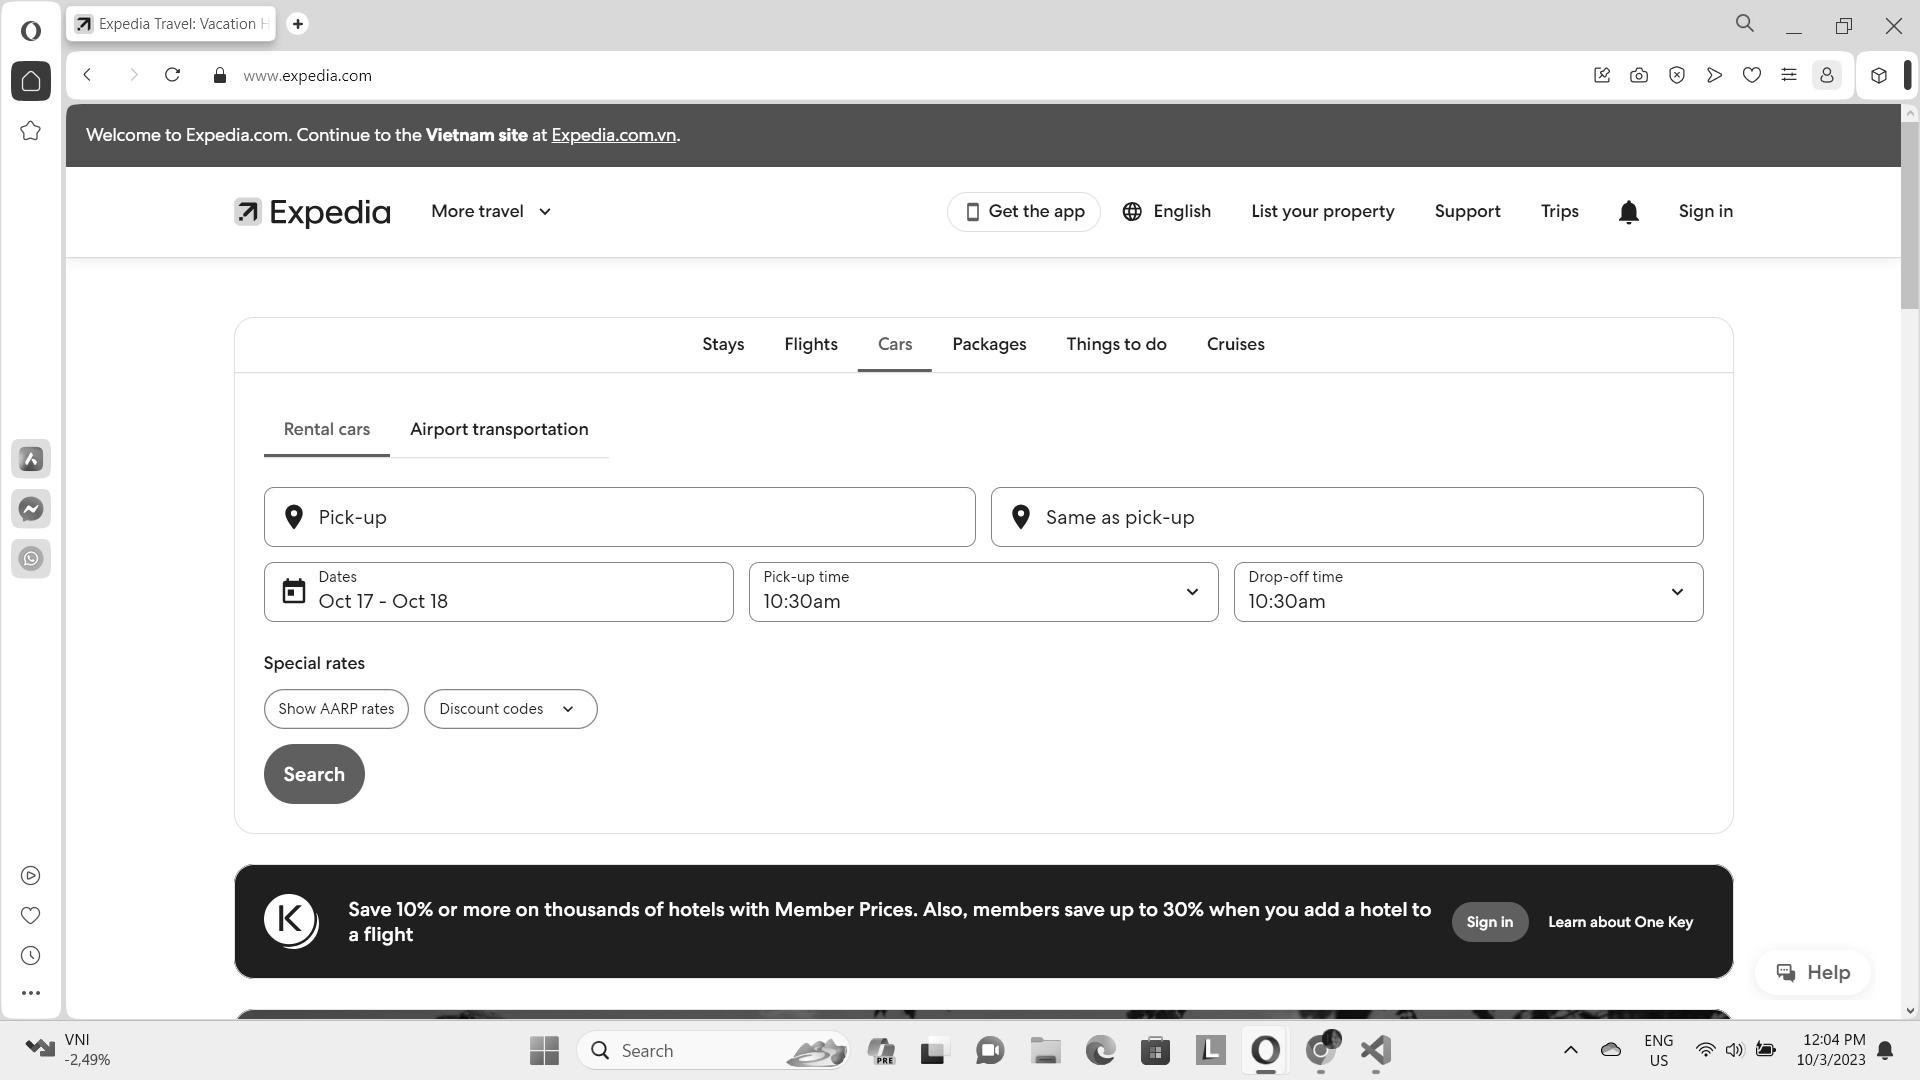This screenshot has width=1920, height=1080.
Task: Click the ad blocker shield icon
Action: (1677, 75)
